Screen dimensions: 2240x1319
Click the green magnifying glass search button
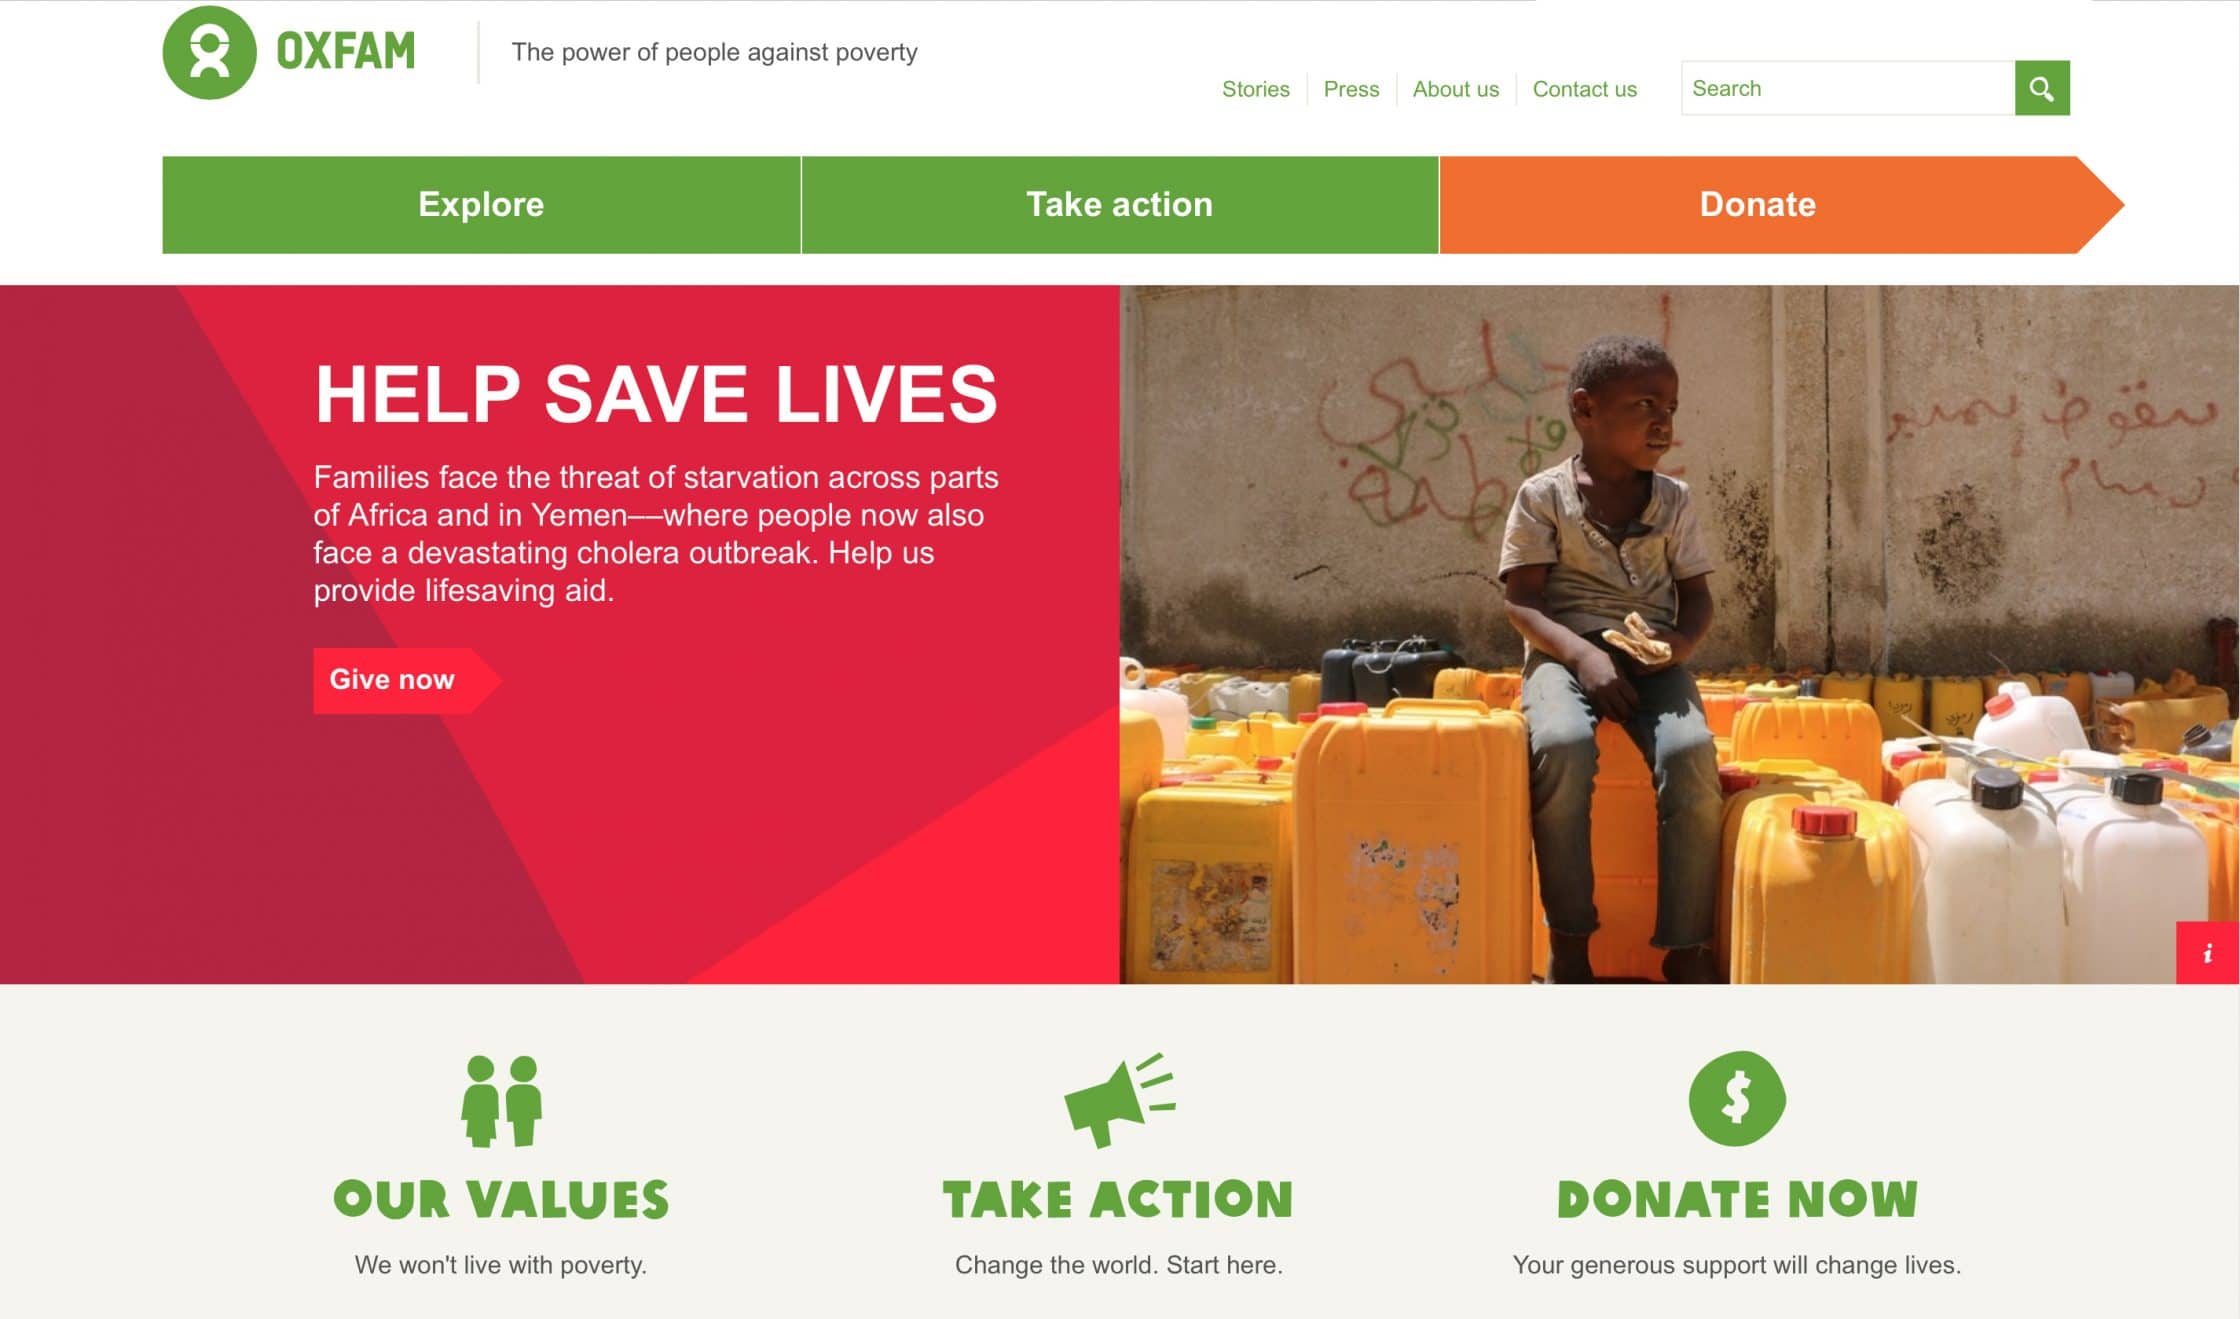coord(2042,88)
